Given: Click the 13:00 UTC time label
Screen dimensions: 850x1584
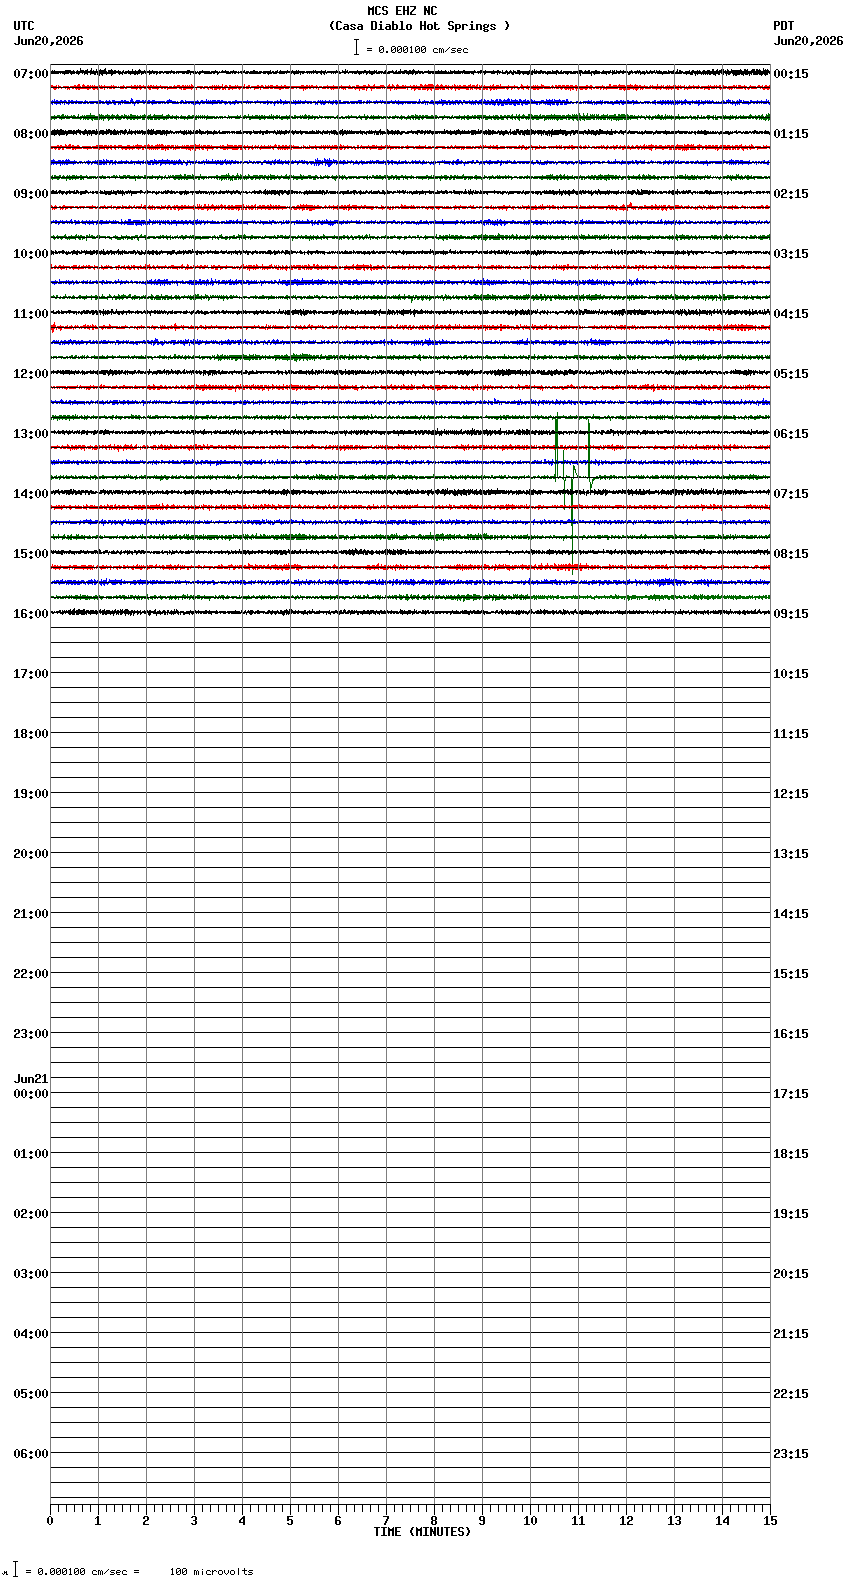Looking at the screenshot, I should click(31, 434).
